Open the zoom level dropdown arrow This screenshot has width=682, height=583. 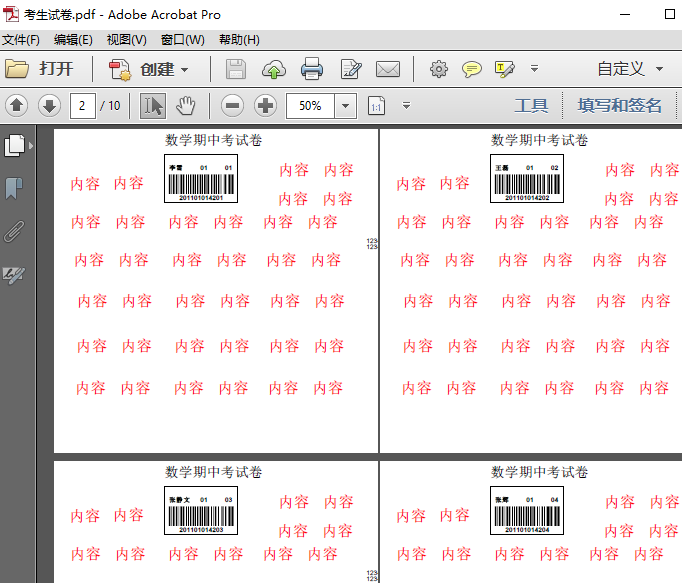345,106
